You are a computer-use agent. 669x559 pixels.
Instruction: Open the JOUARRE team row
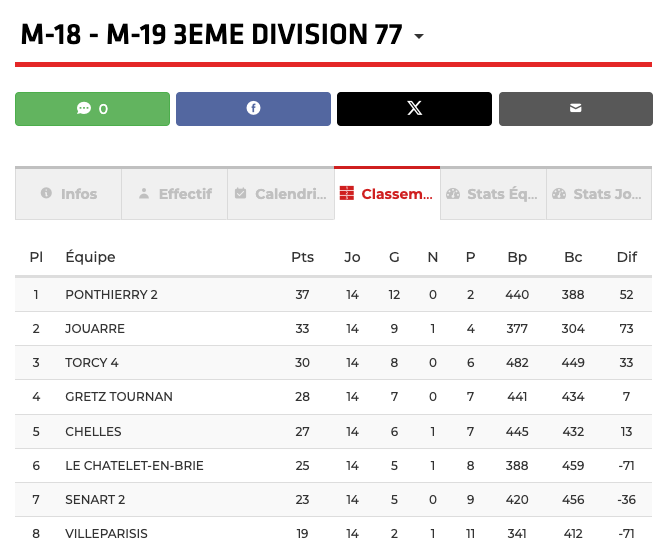(x=95, y=329)
